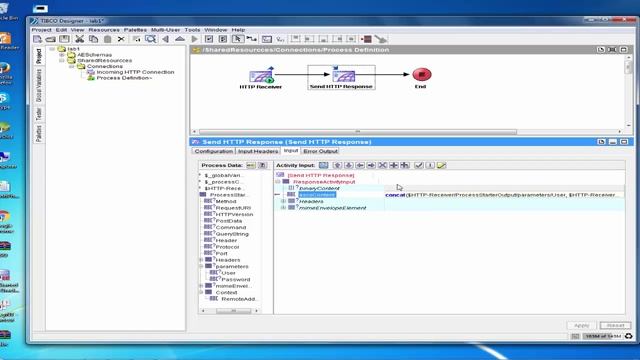Click the Apply button
The width and height of the screenshot is (640, 360).
[582, 326]
